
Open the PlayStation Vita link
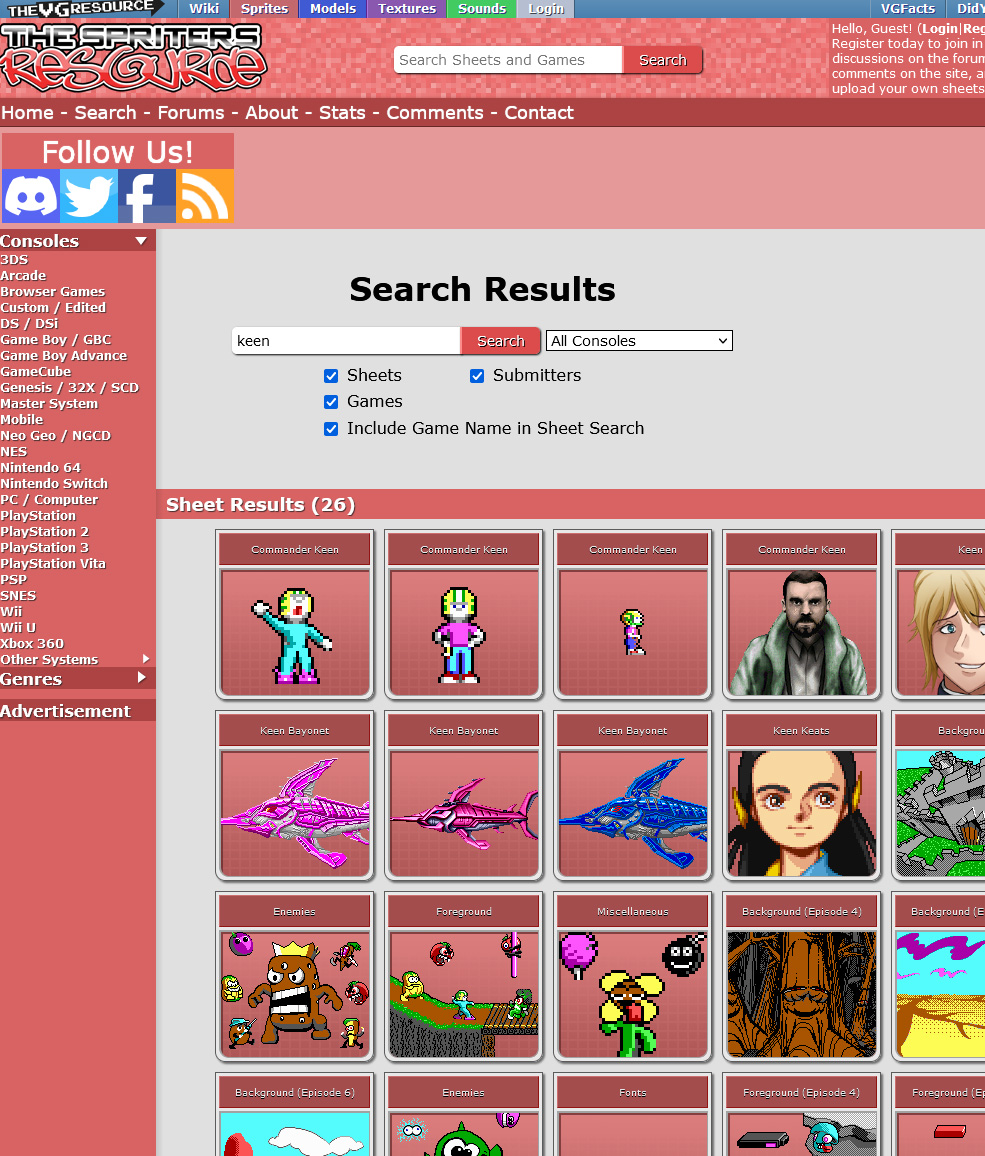[x=53, y=563]
